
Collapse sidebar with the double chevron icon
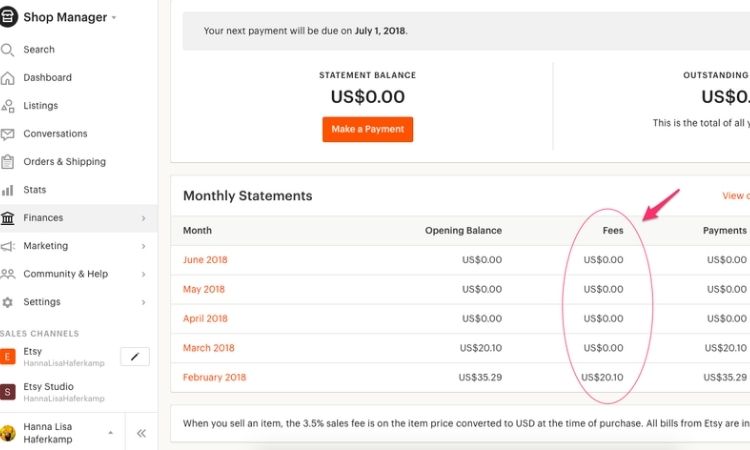click(x=141, y=433)
